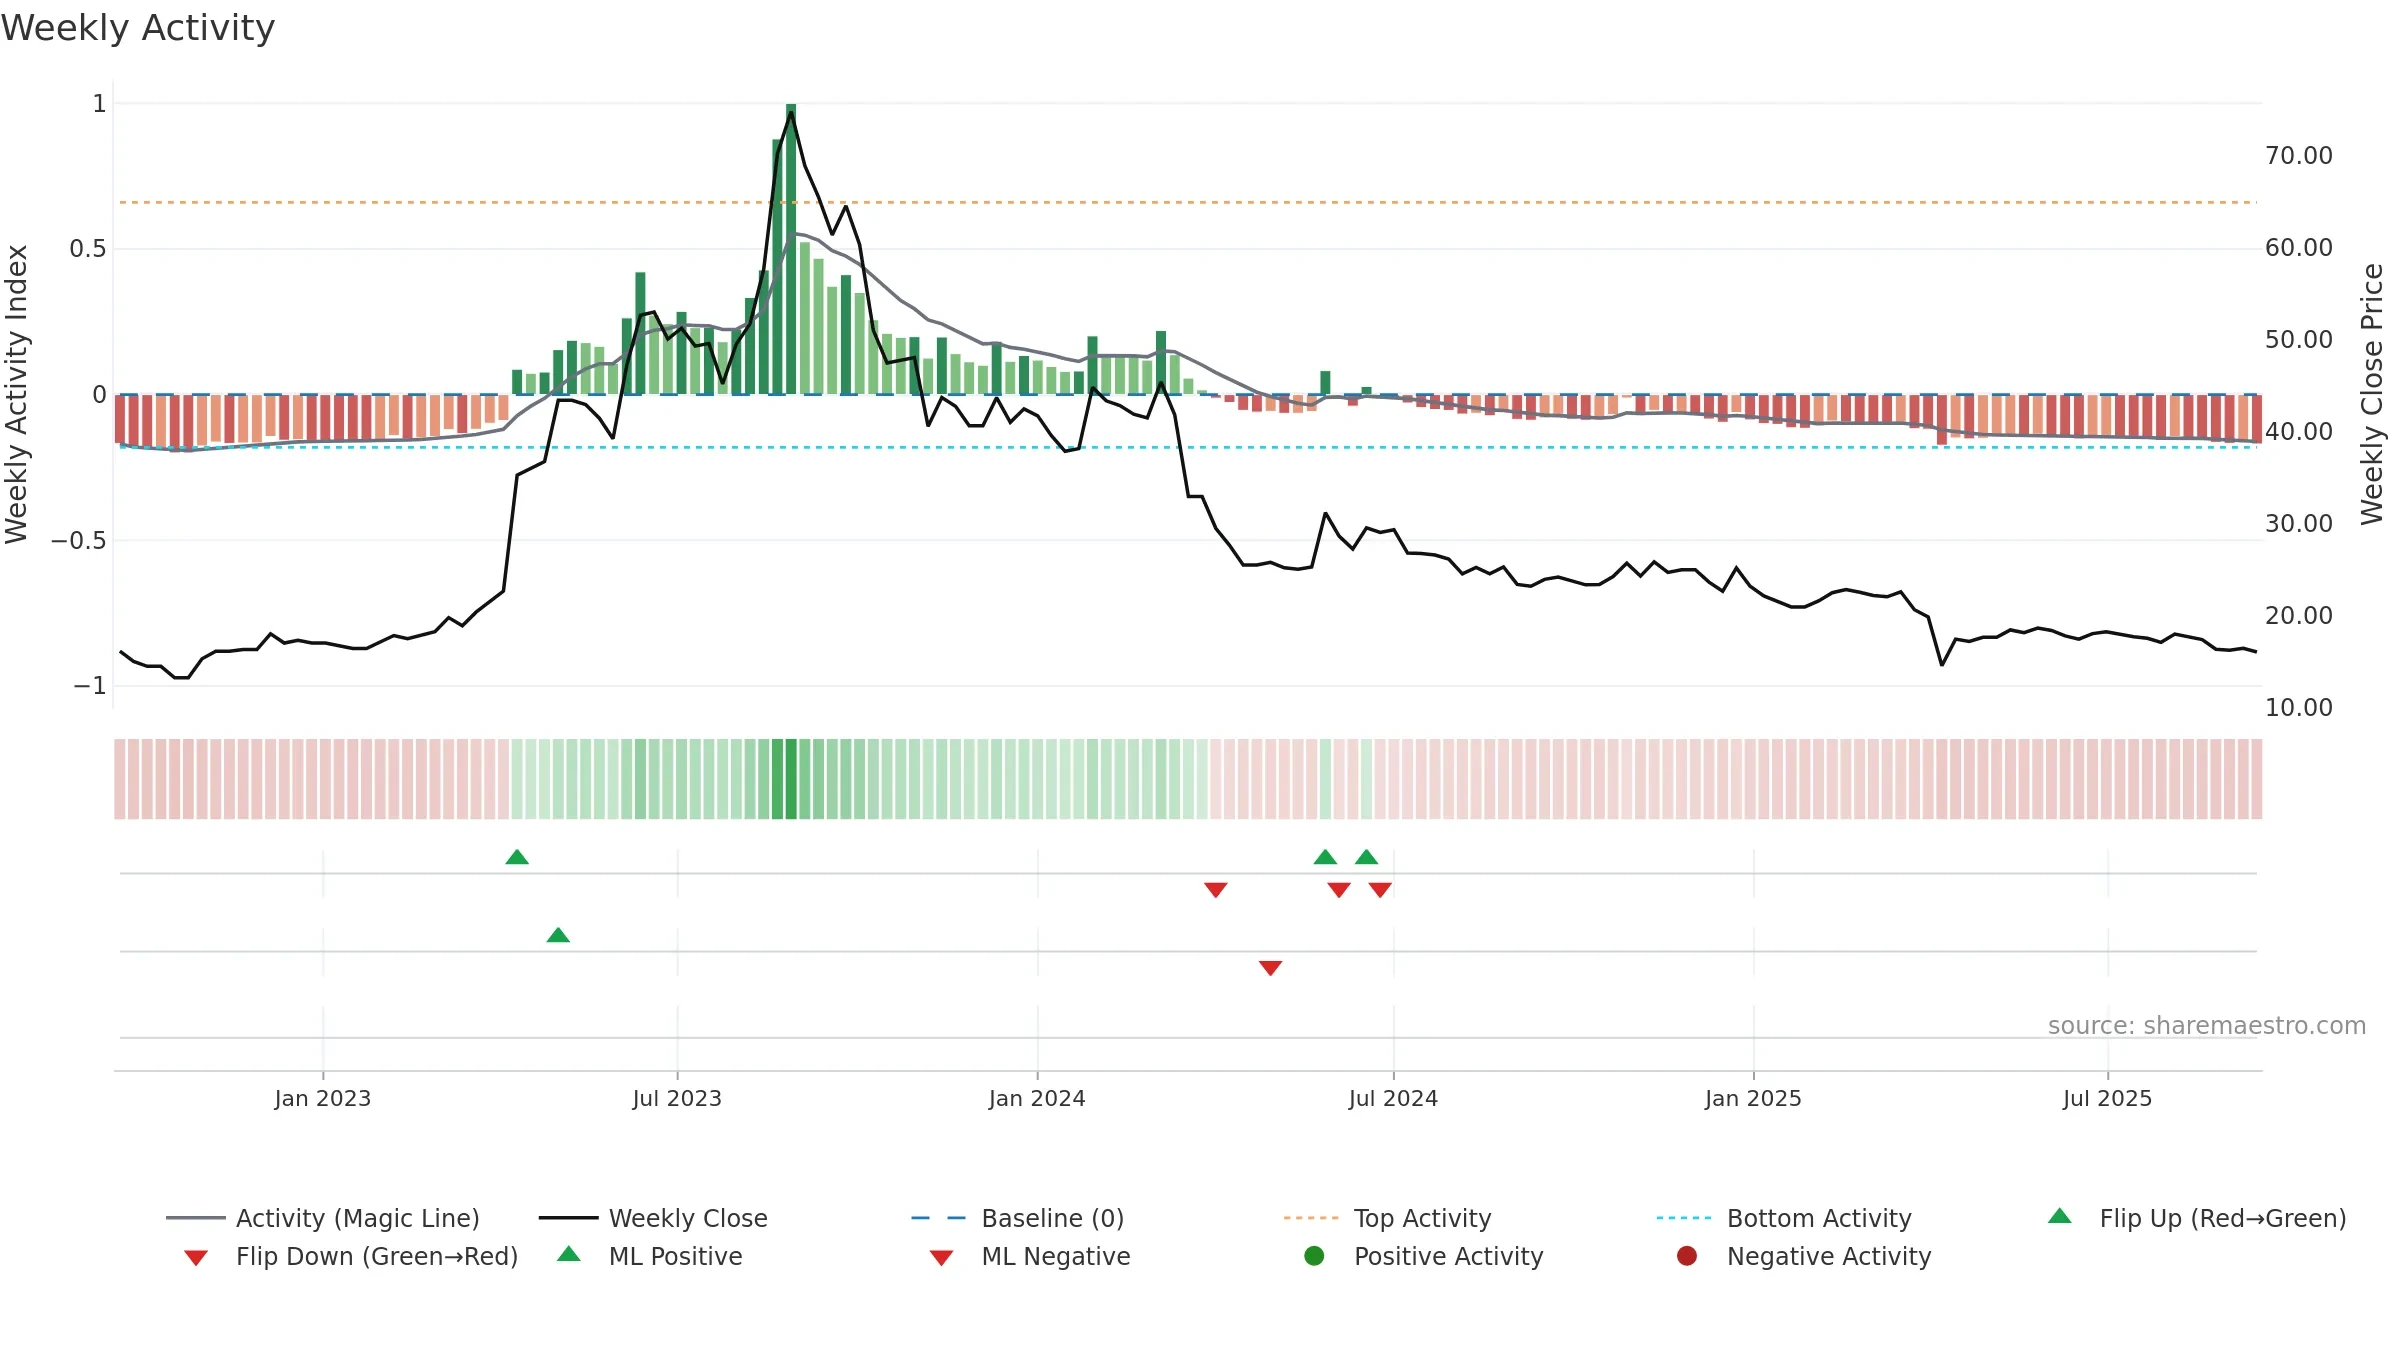Click the red Negative Activity circle icon
Image resolution: width=2400 pixels, height=1350 pixels.
point(1687,1256)
